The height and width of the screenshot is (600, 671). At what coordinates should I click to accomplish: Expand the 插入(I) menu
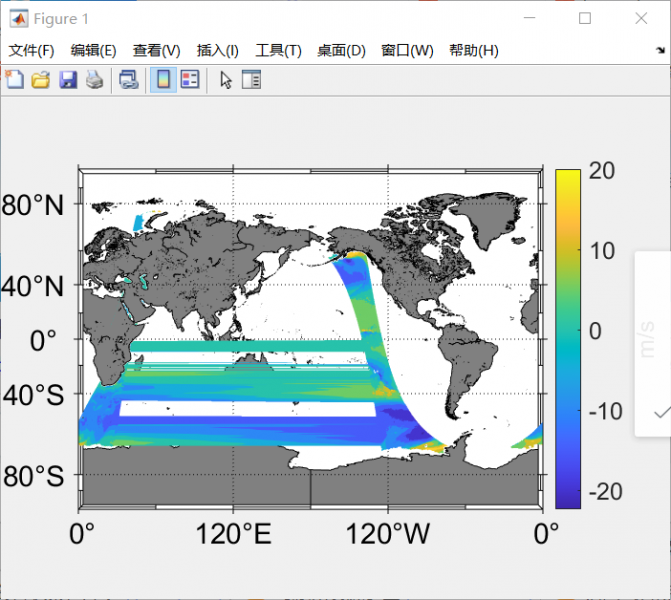coord(218,51)
